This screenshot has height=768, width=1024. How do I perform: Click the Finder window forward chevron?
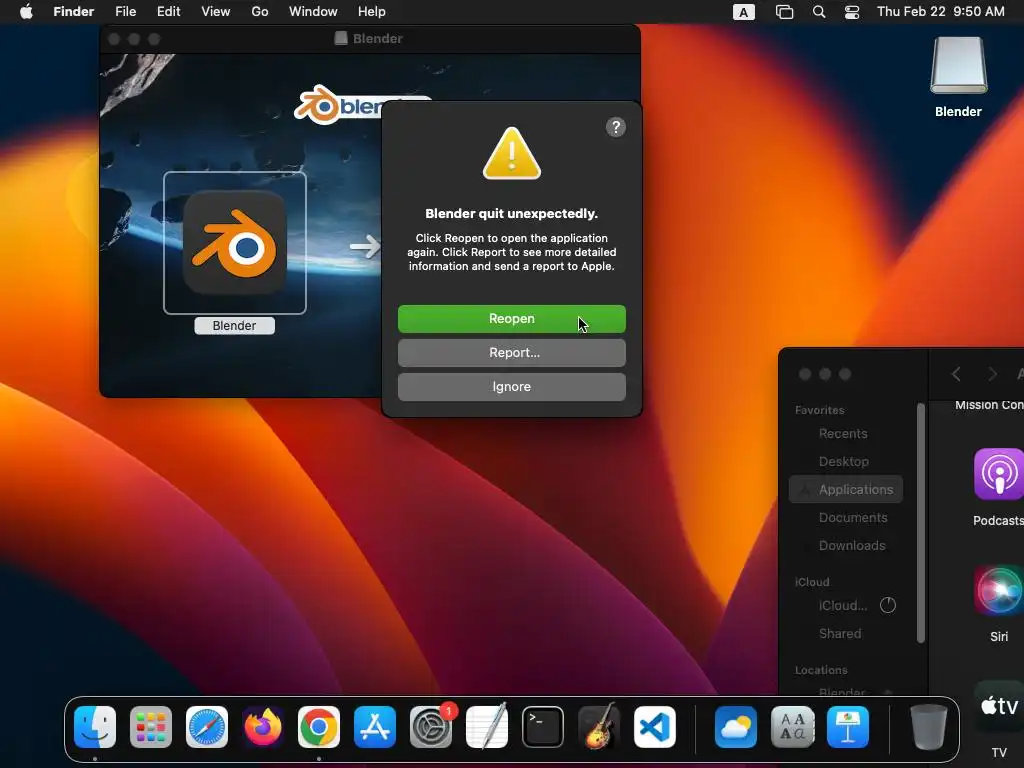pyautogui.click(x=993, y=374)
